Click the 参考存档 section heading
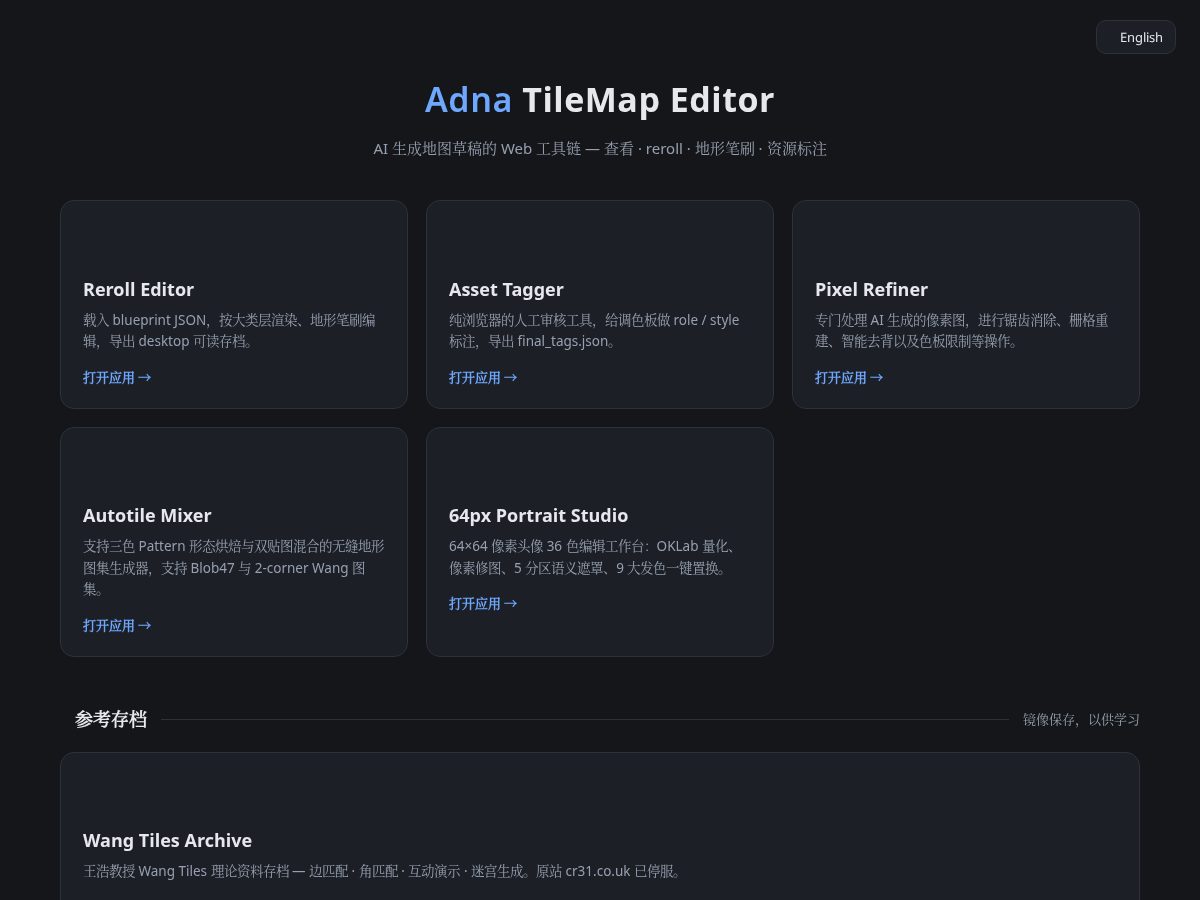1200x900 pixels. 111,719
